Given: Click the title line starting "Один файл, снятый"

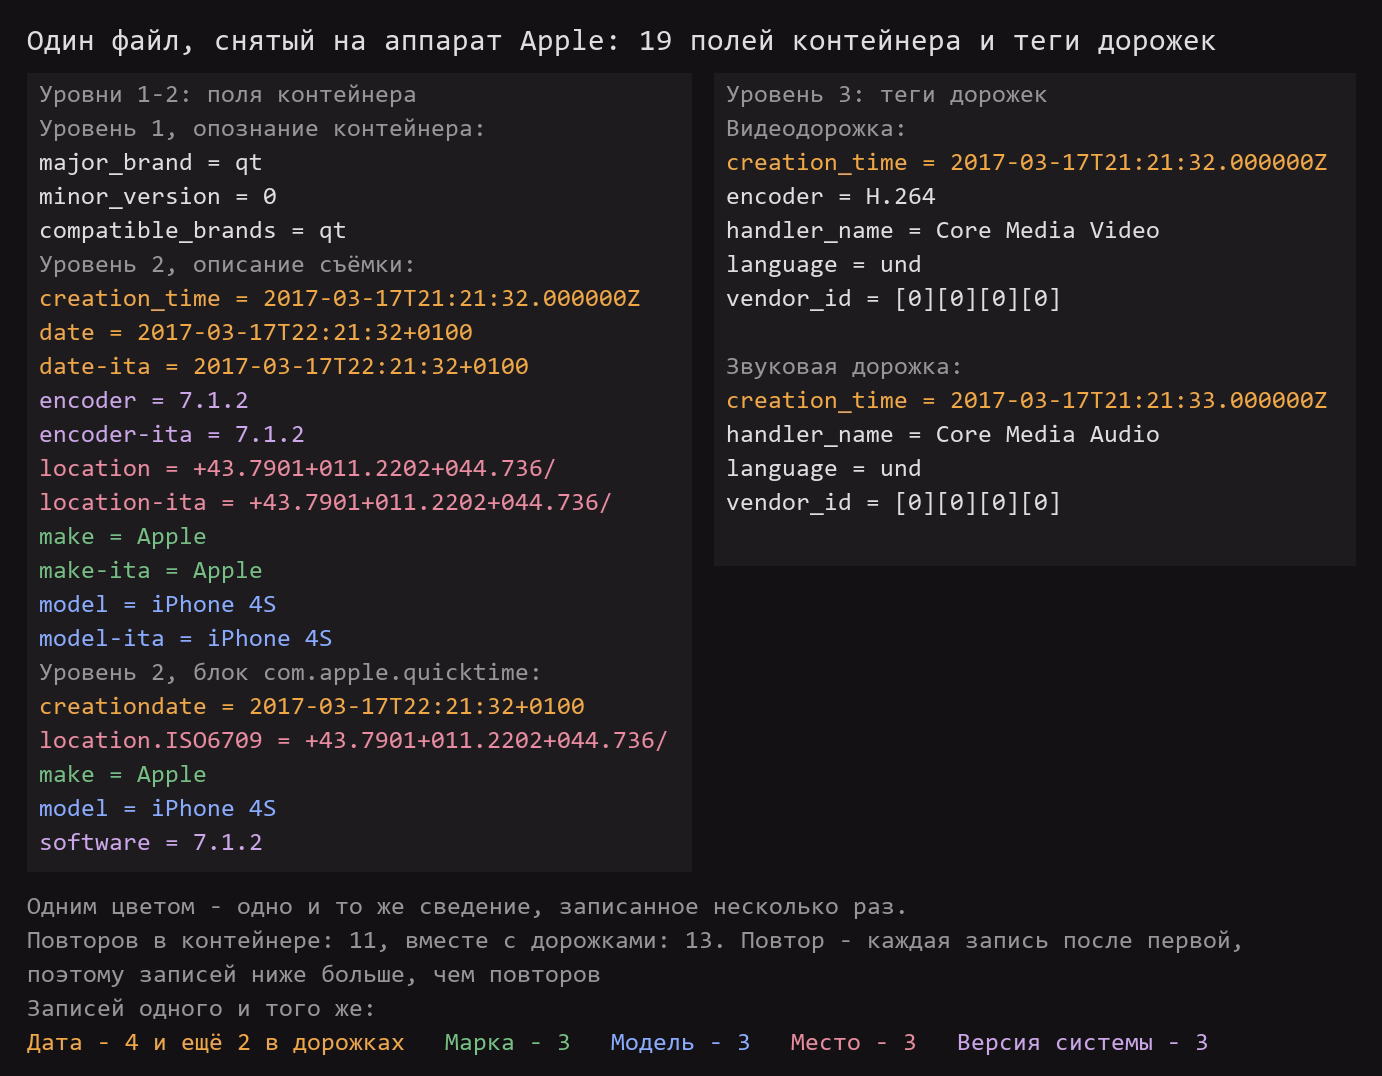Looking at the screenshot, I should point(621,41).
